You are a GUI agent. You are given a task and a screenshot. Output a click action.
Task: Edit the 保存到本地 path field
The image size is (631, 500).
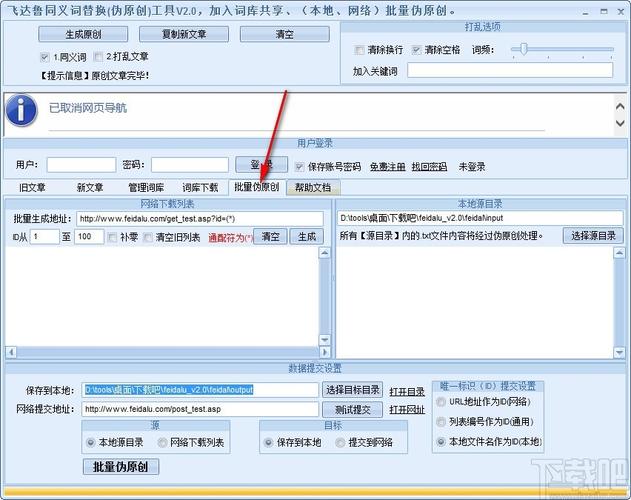click(x=200, y=390)
